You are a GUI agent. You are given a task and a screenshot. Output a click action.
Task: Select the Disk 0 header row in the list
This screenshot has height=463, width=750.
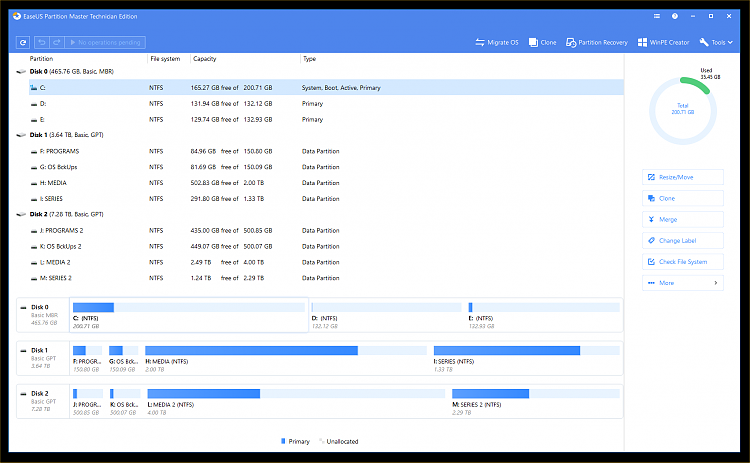point(320,72)
